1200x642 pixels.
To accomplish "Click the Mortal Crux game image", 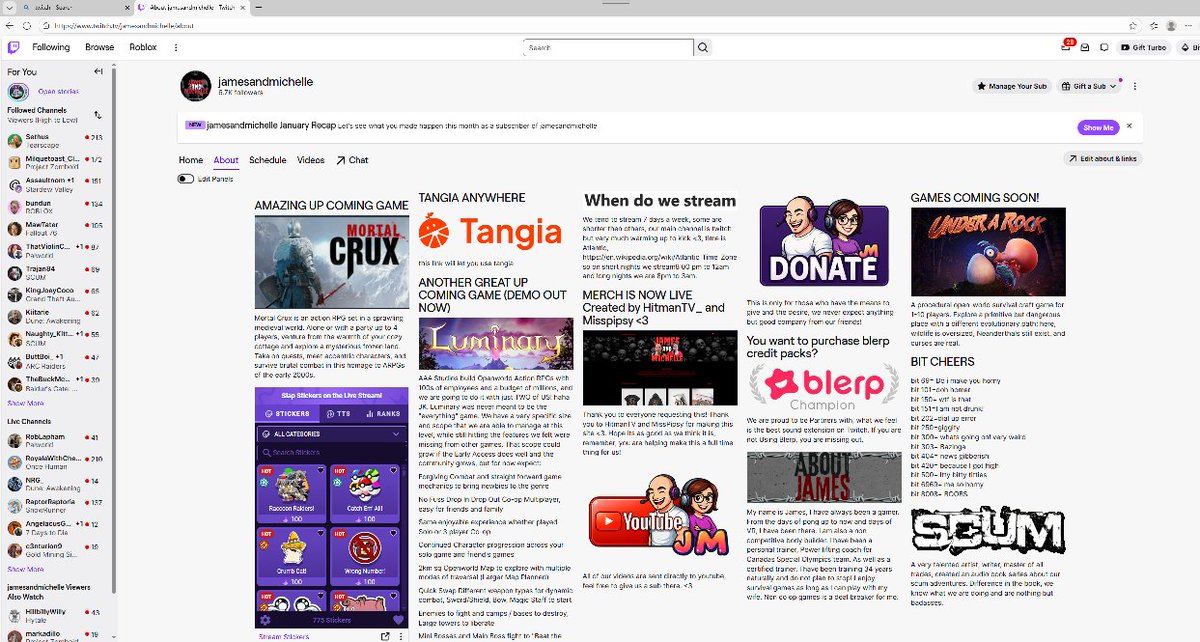I will click(332, 262).
